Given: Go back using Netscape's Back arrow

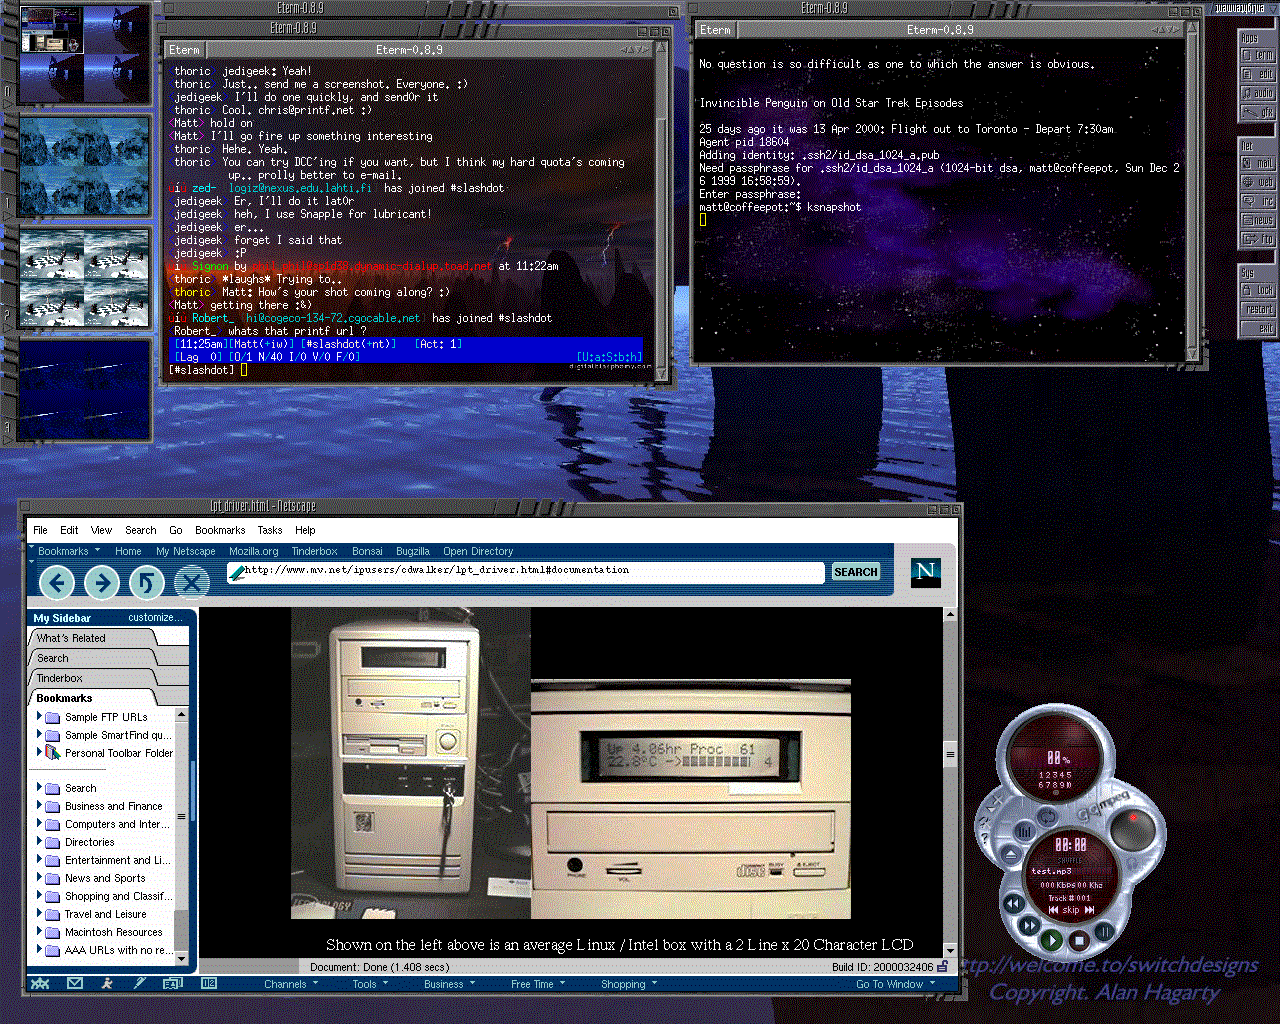Looking at the screenshot, I should (x=57, y=582).
